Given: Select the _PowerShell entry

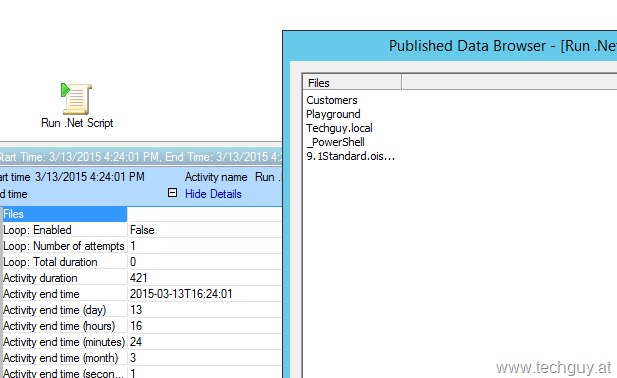Looking at the screenshot, I should [x=335, y=142].
